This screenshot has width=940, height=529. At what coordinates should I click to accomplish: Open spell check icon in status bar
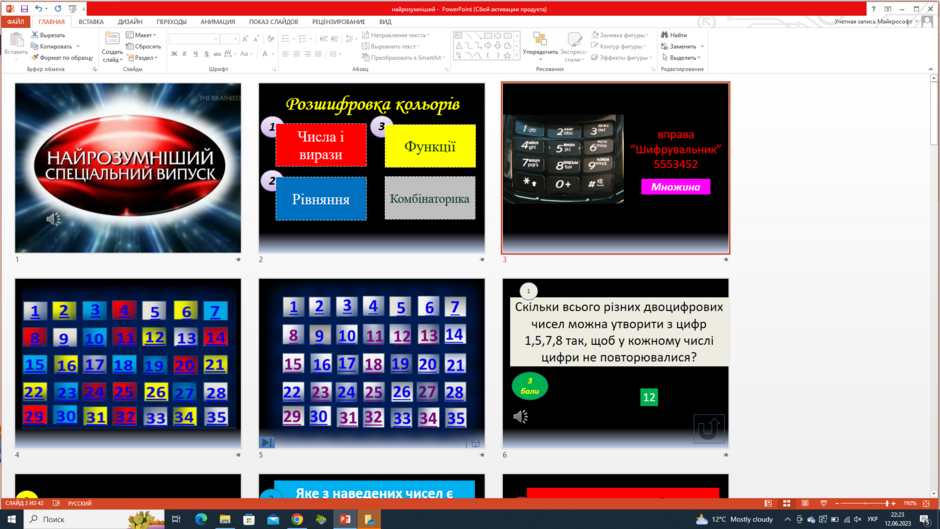56,503
